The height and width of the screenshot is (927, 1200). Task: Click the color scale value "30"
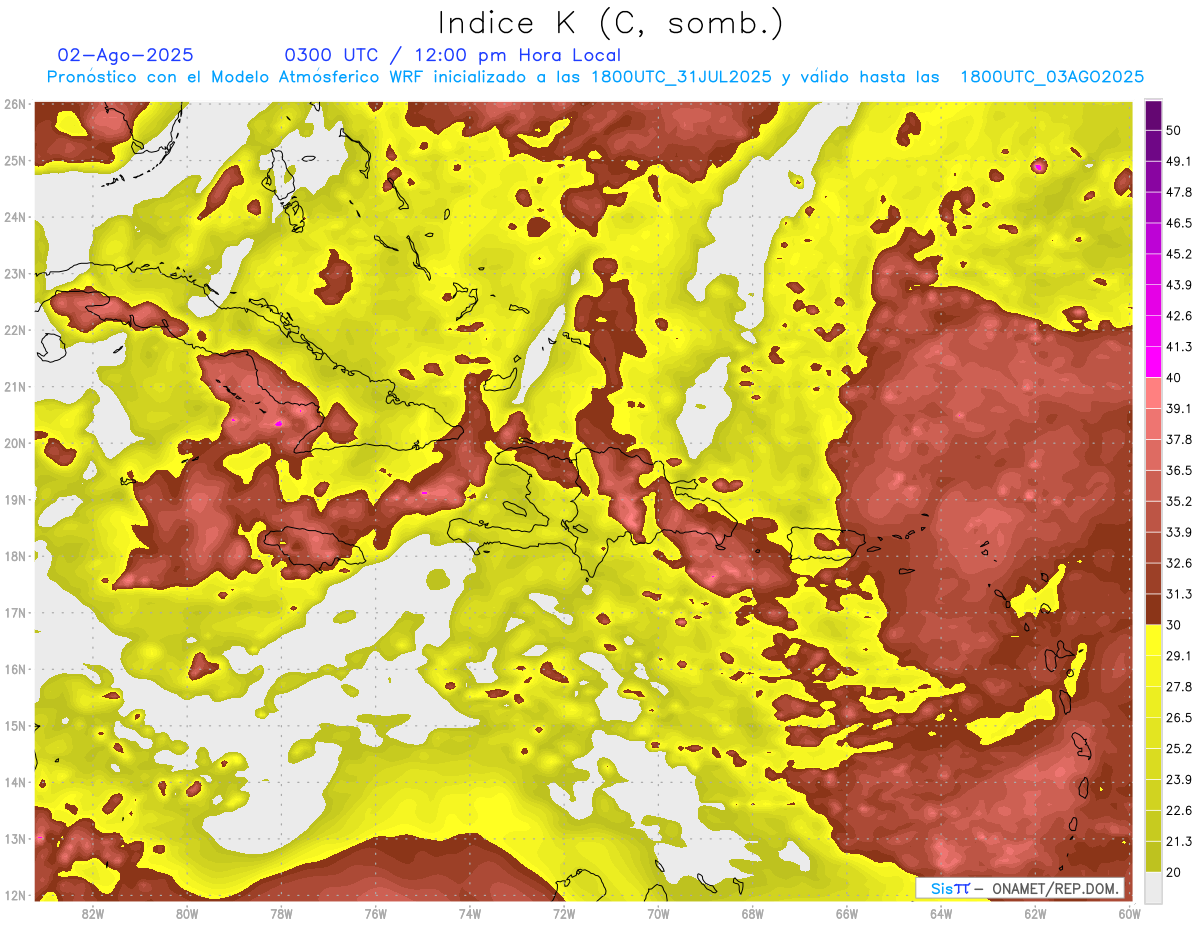coord(1174,625)
